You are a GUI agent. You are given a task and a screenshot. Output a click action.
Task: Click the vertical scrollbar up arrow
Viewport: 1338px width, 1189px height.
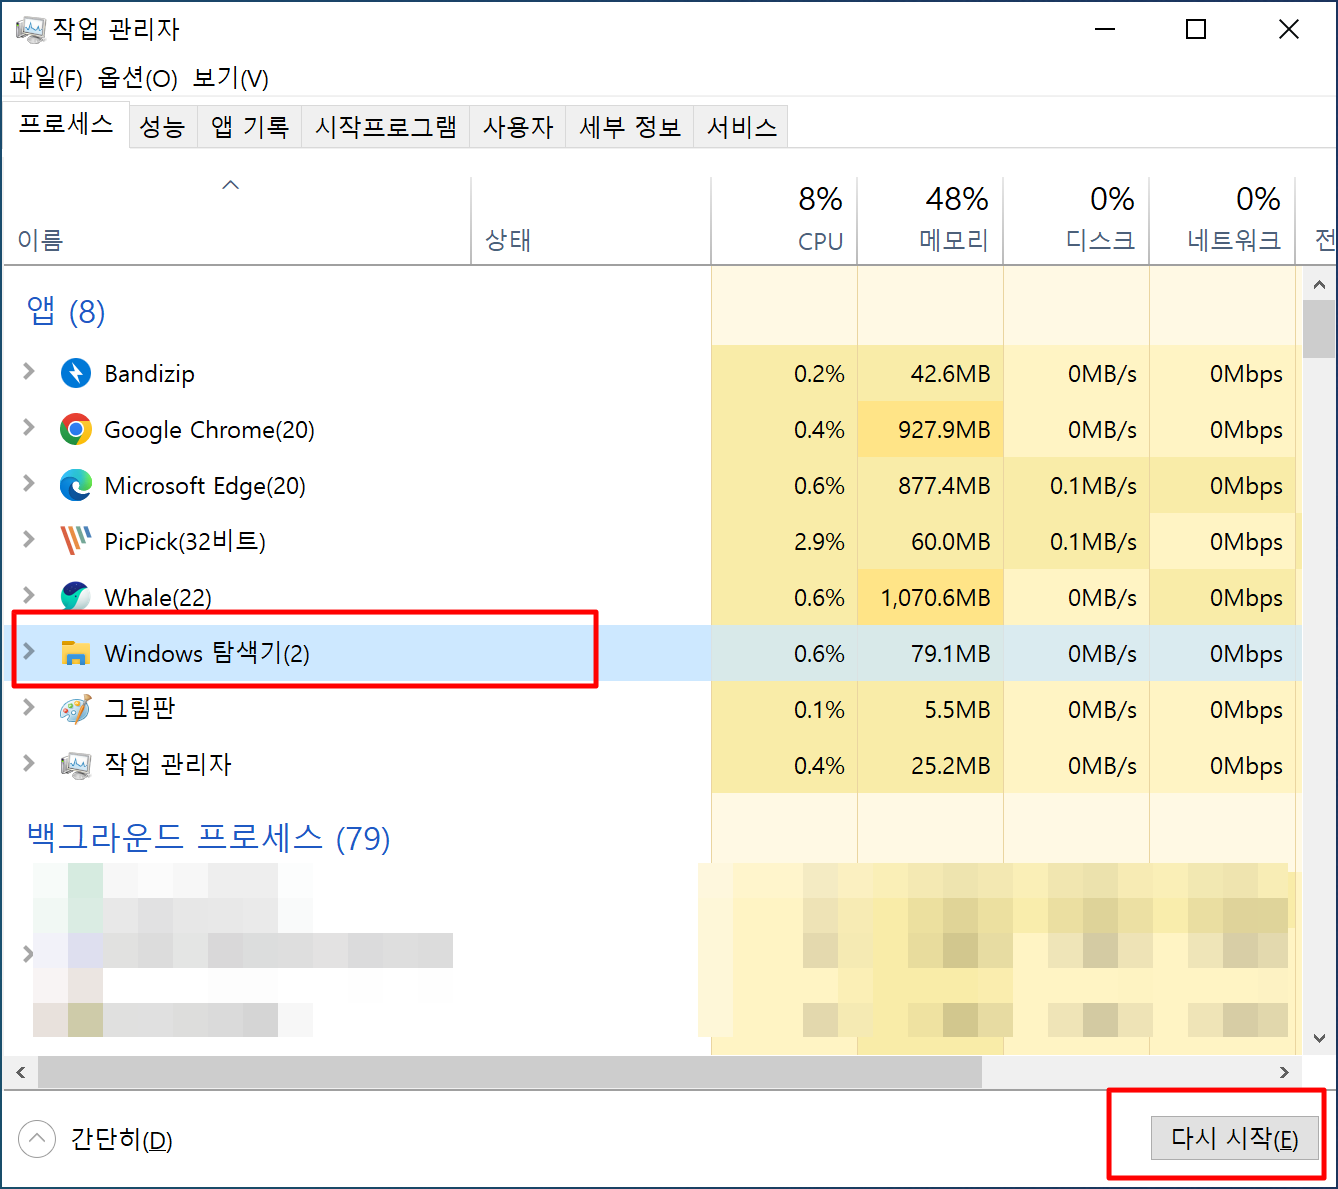click(1319, 285)
